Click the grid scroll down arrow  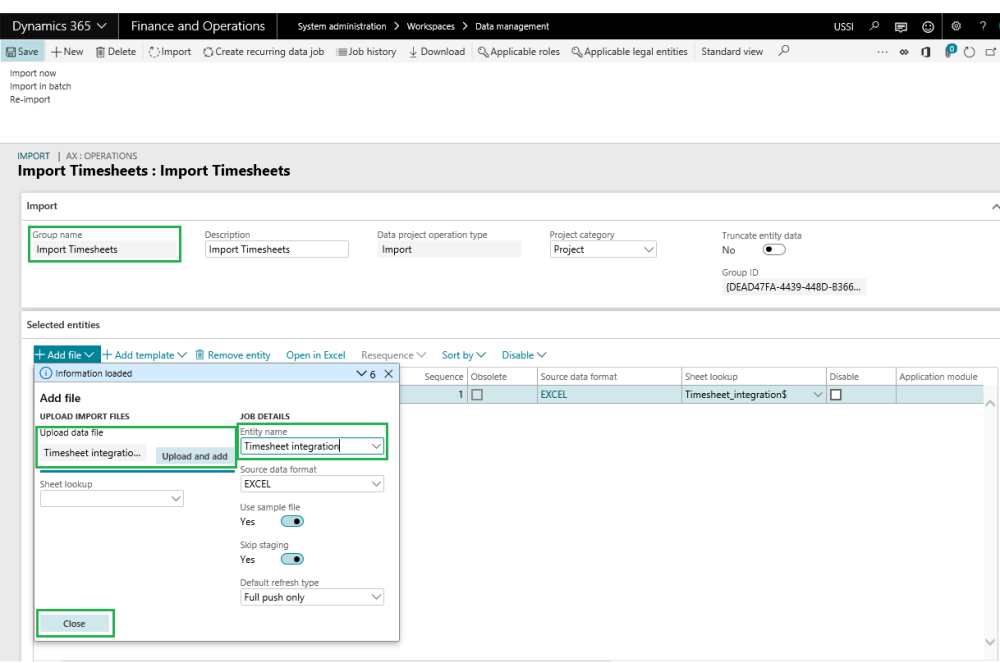point(990,642)
